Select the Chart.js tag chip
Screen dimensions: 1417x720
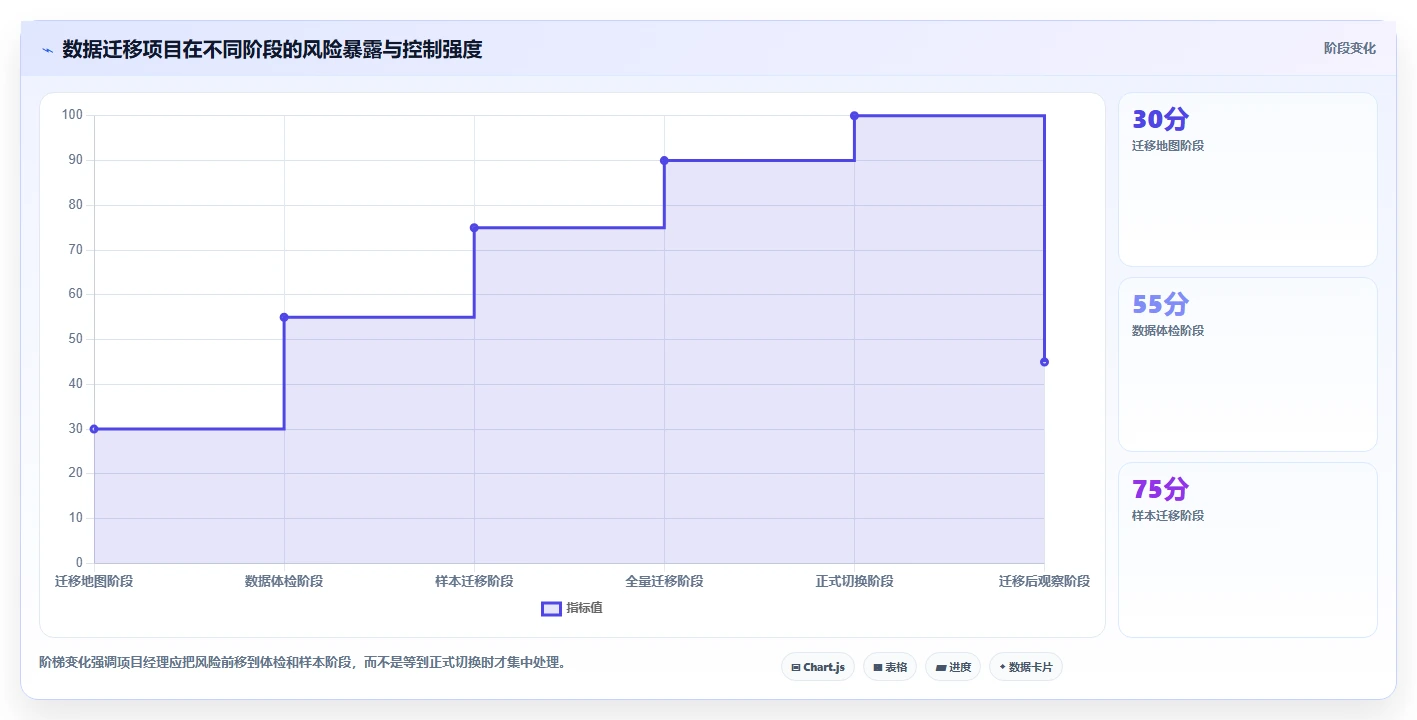(817, 667)
